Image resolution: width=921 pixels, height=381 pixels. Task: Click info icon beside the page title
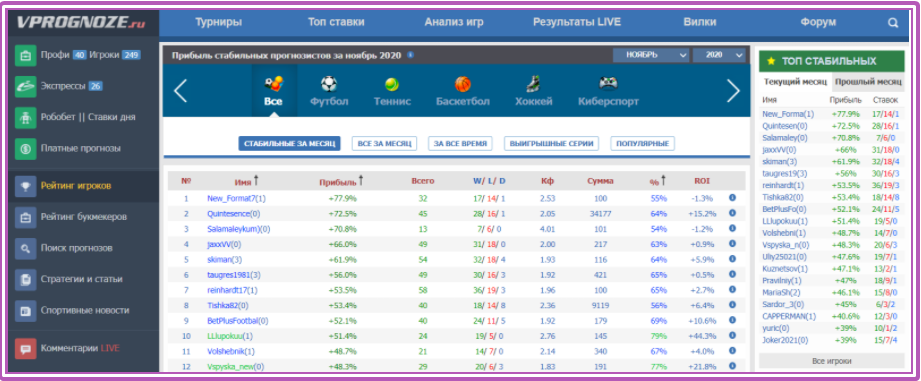coord(410,55)
